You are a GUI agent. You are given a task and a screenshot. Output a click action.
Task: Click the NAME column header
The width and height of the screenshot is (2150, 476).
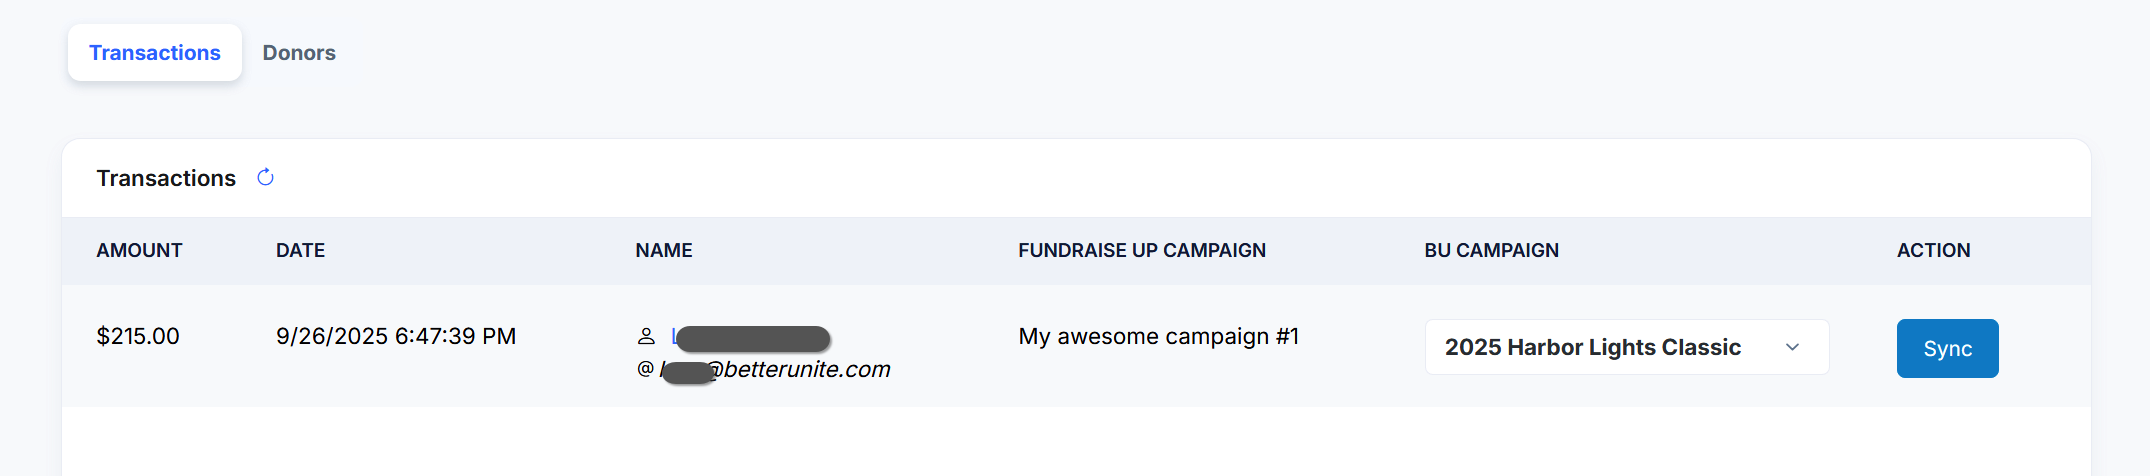tap(664, 250)
